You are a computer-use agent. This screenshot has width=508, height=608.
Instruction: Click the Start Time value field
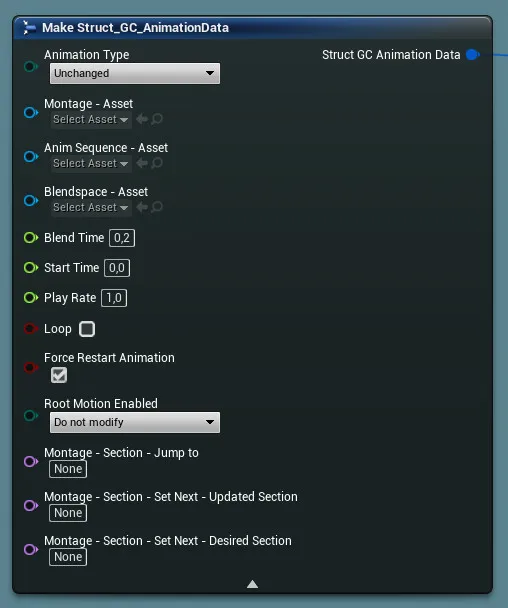pyautogui.click(x=117, y=268)
